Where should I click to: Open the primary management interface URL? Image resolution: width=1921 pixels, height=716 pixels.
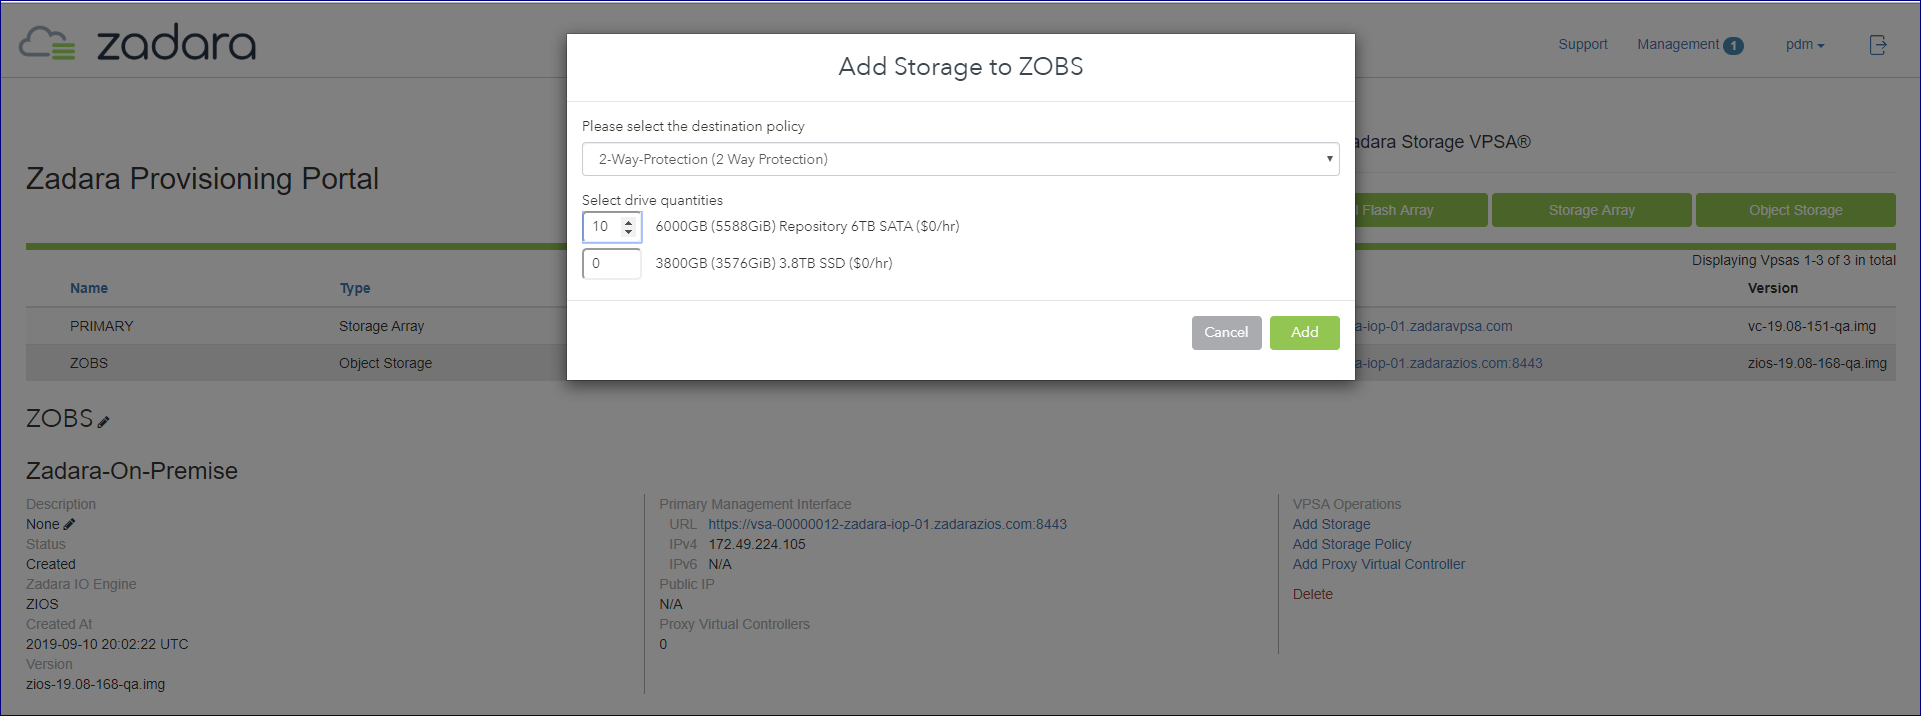coord(887,524)
